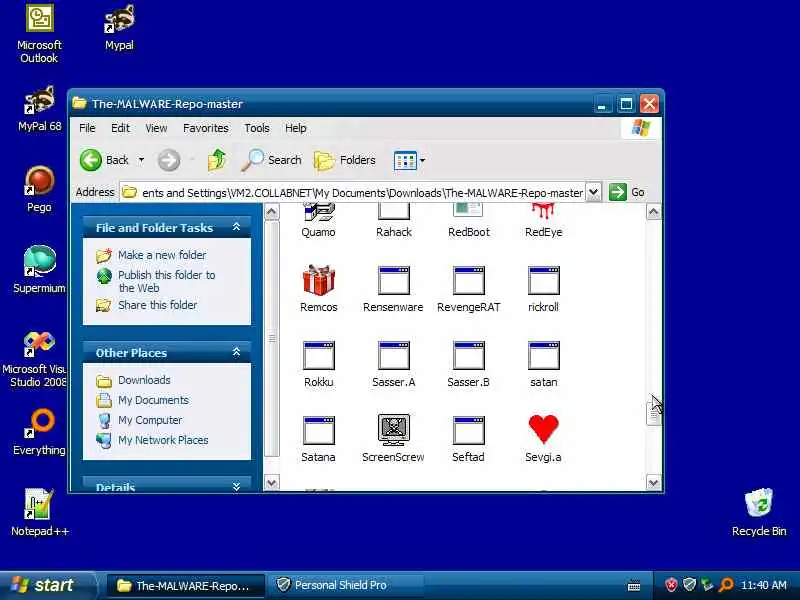This screenshot has width=800, height=600.
Task: Click the Forward arrow button
Action: click(168, 160)
